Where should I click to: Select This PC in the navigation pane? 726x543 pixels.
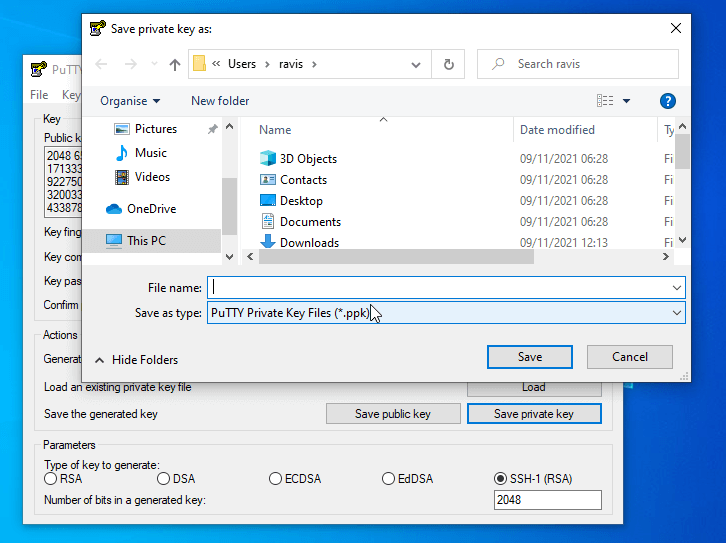146,241
